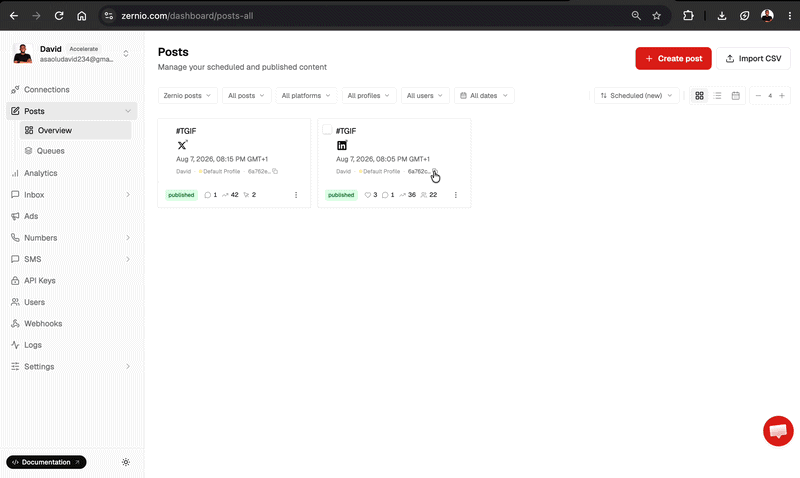
Task: Click the #TGIF title of the X post
Action: pyautogui.click(x=186, y=131)
